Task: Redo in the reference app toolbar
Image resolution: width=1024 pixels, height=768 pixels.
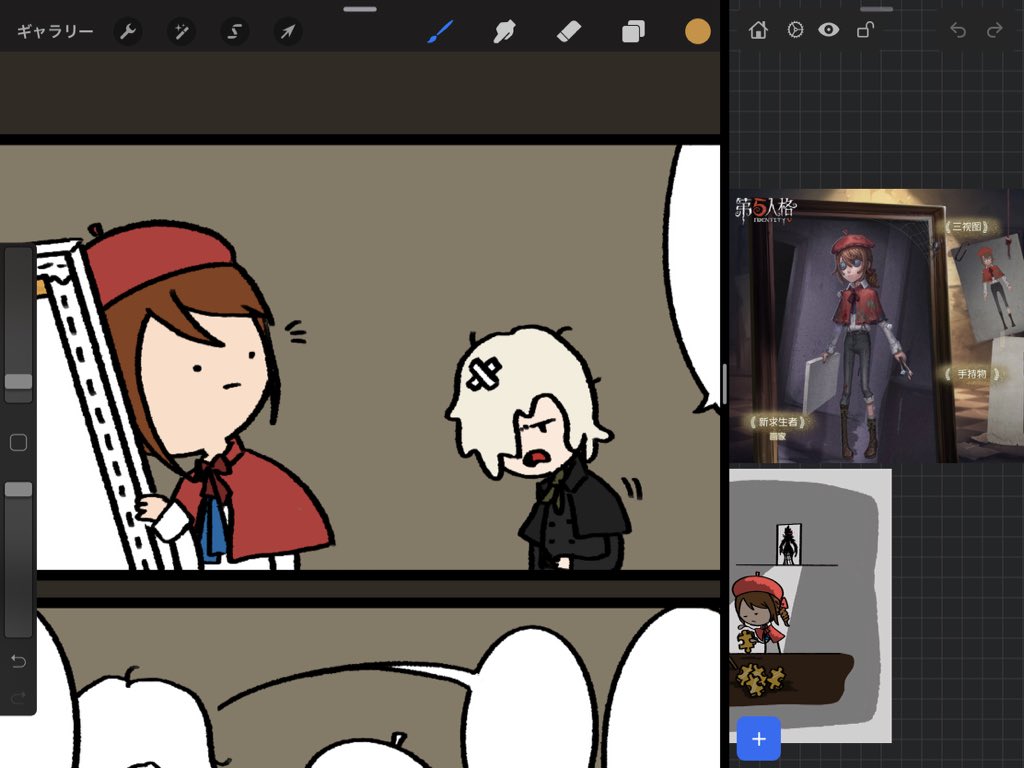Action: pyautogui.click(x=995, y=30)
